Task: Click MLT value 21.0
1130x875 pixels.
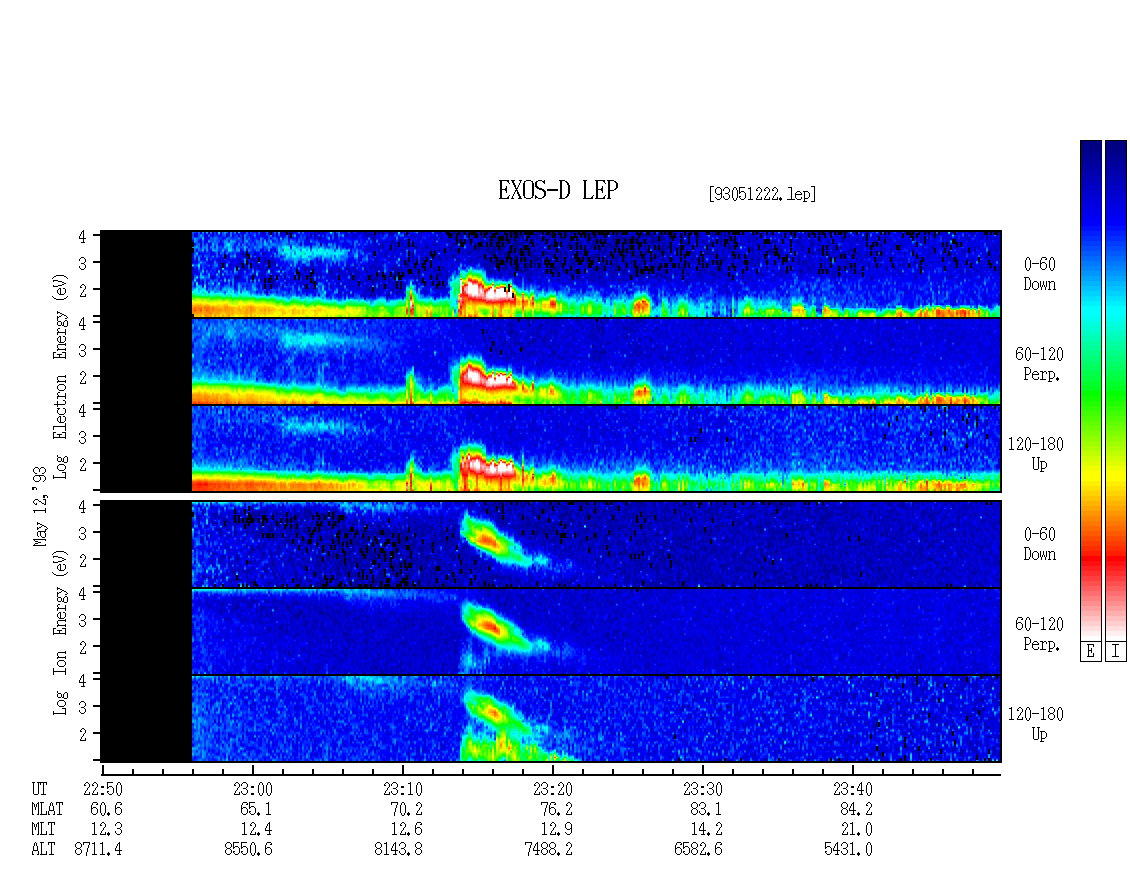Action: (x=856, y=830)
